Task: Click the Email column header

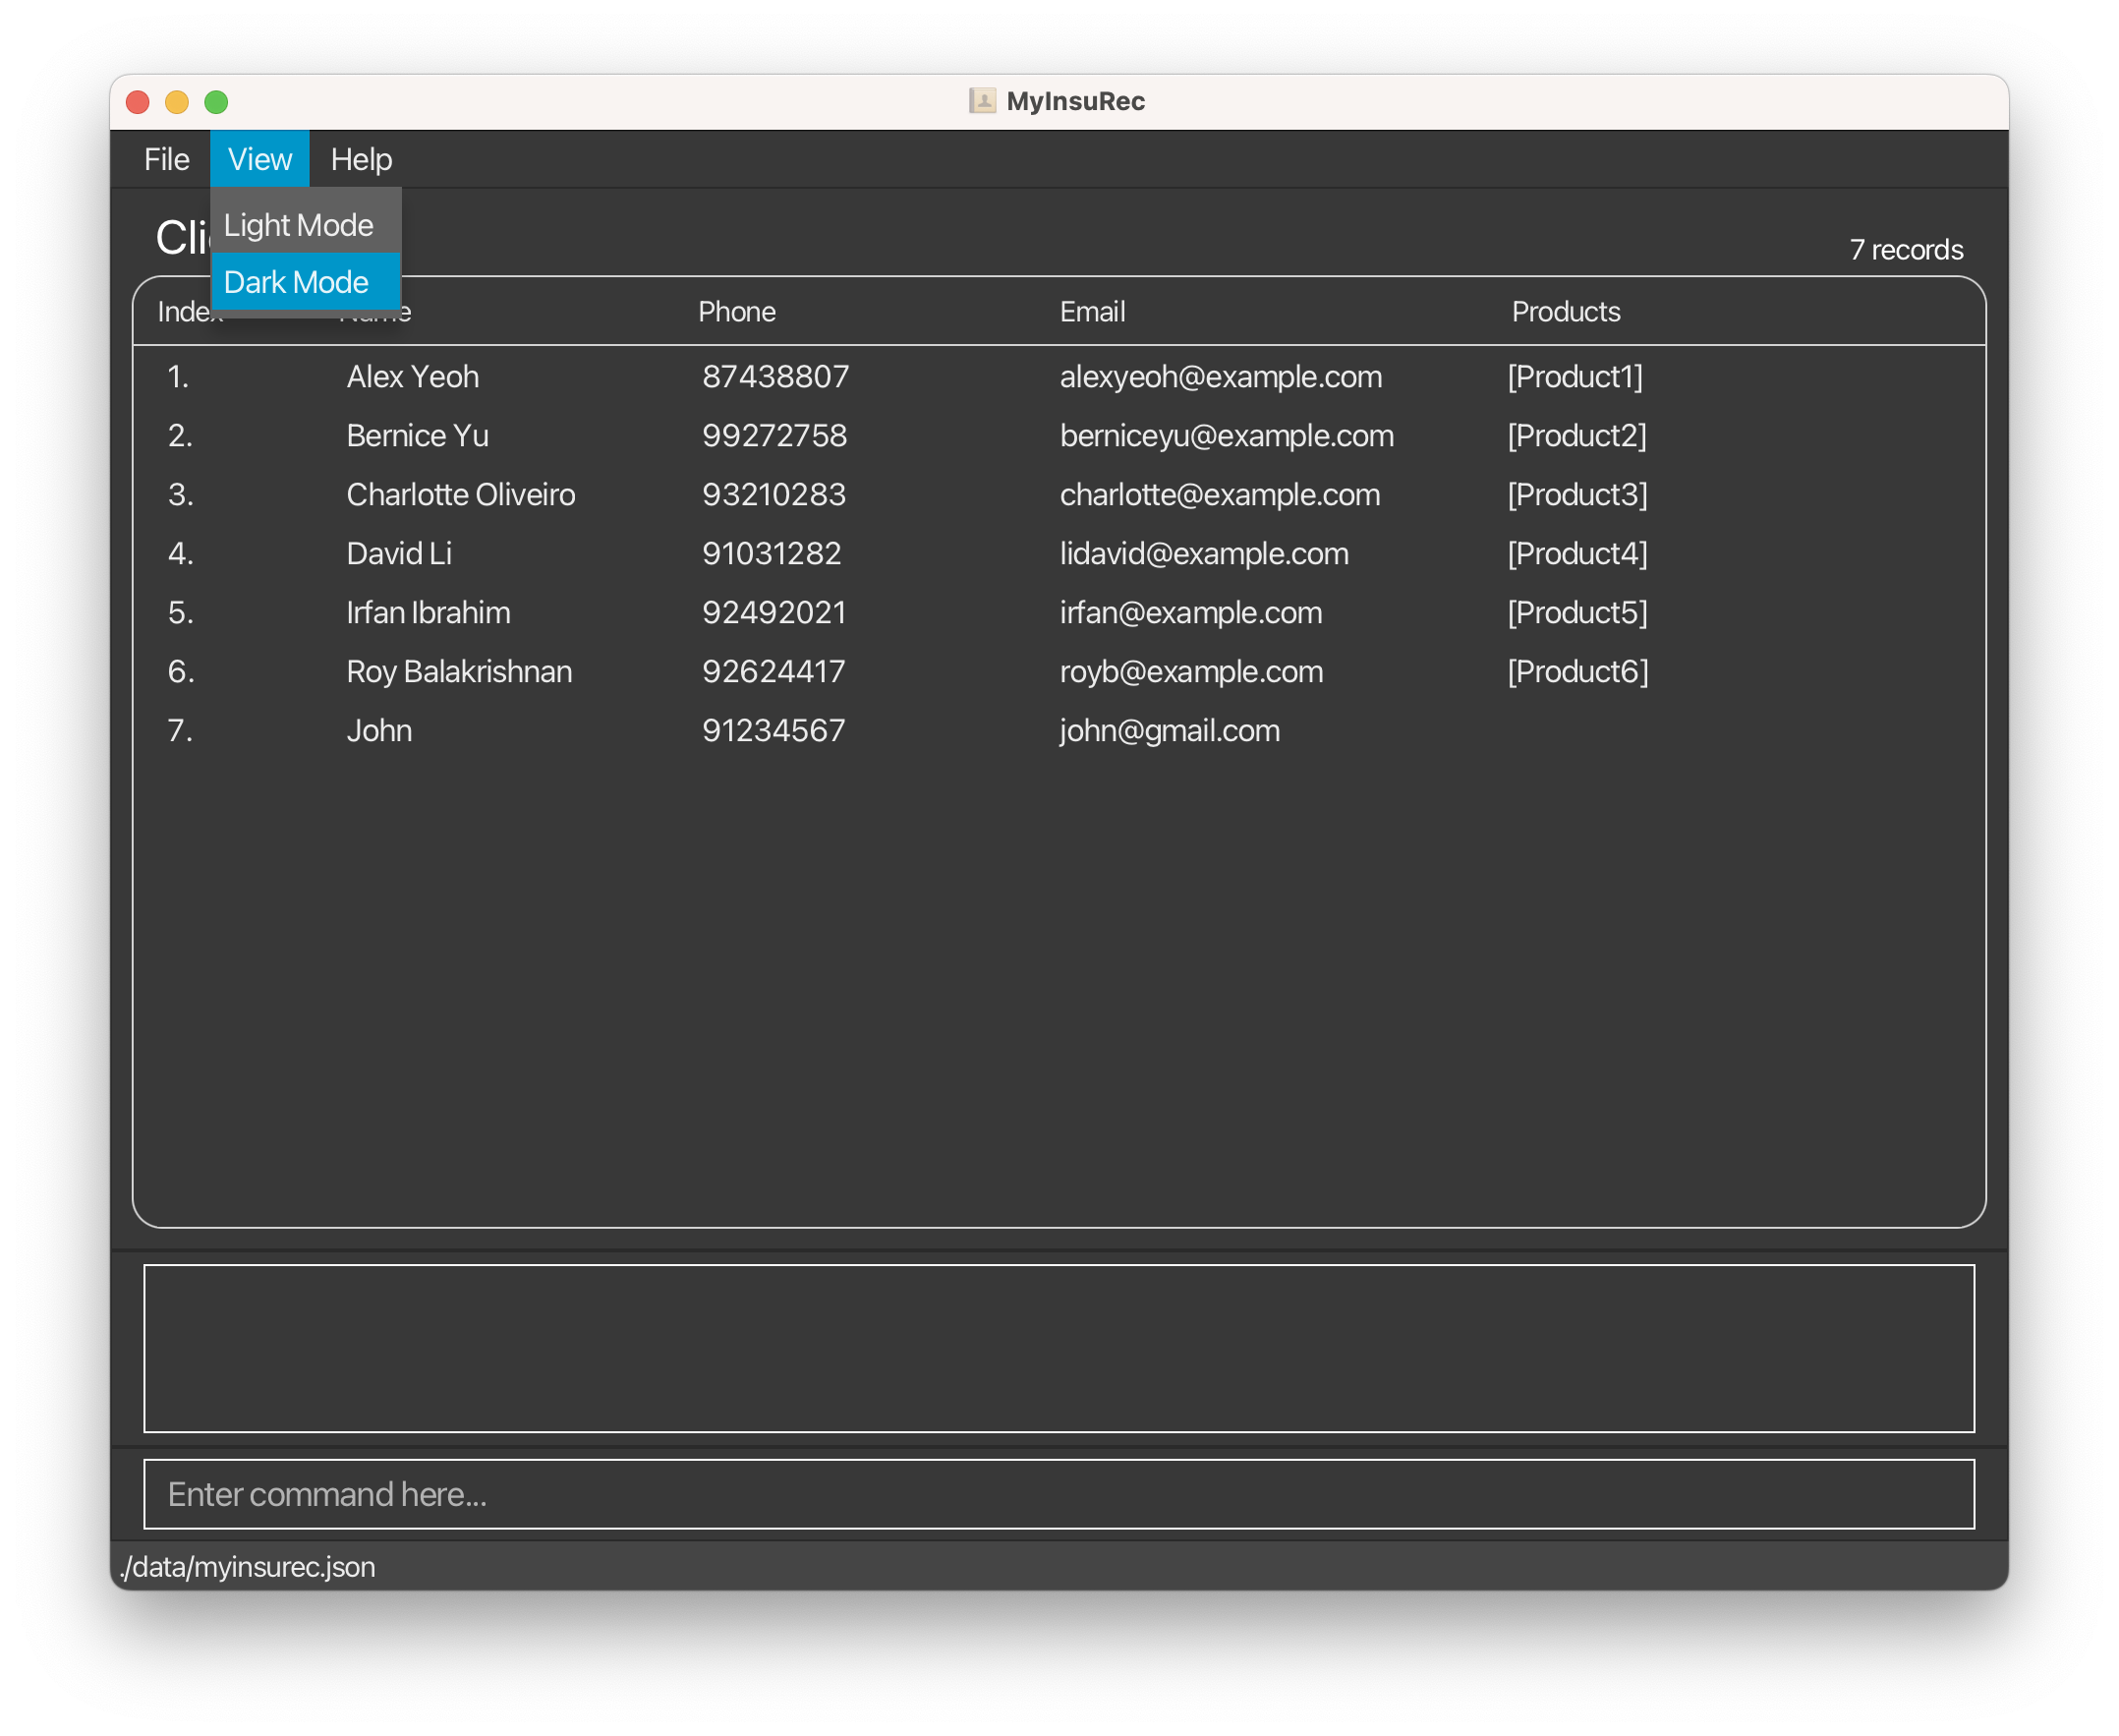Action: coord(1093,312)
